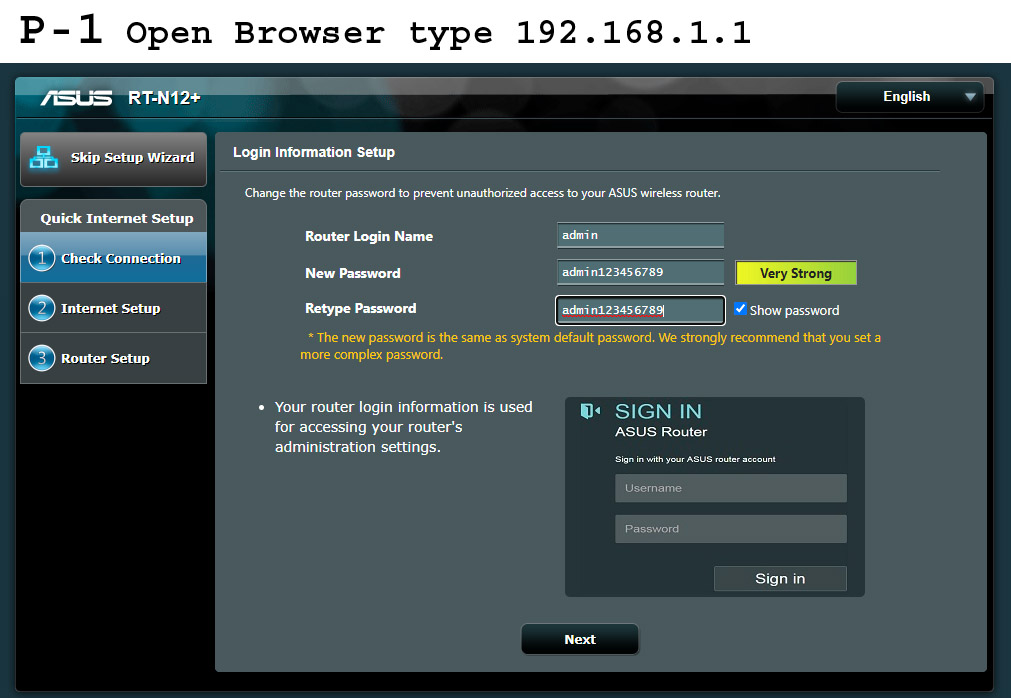Click the Very Strong password strength indicator

(796, 273)
